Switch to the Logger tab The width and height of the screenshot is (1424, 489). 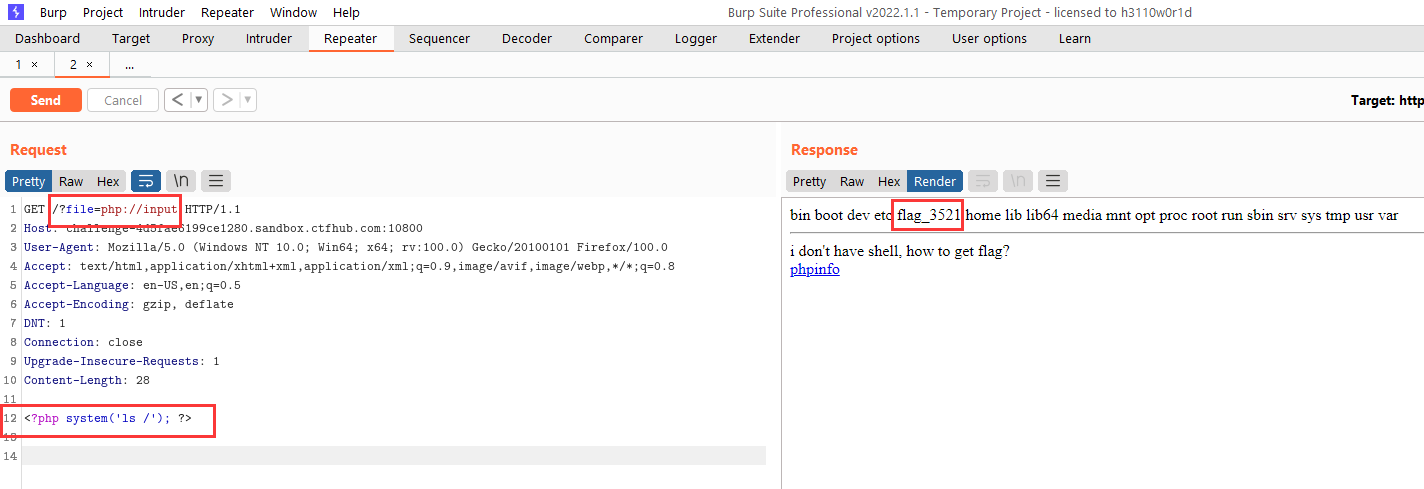point(696,38)
